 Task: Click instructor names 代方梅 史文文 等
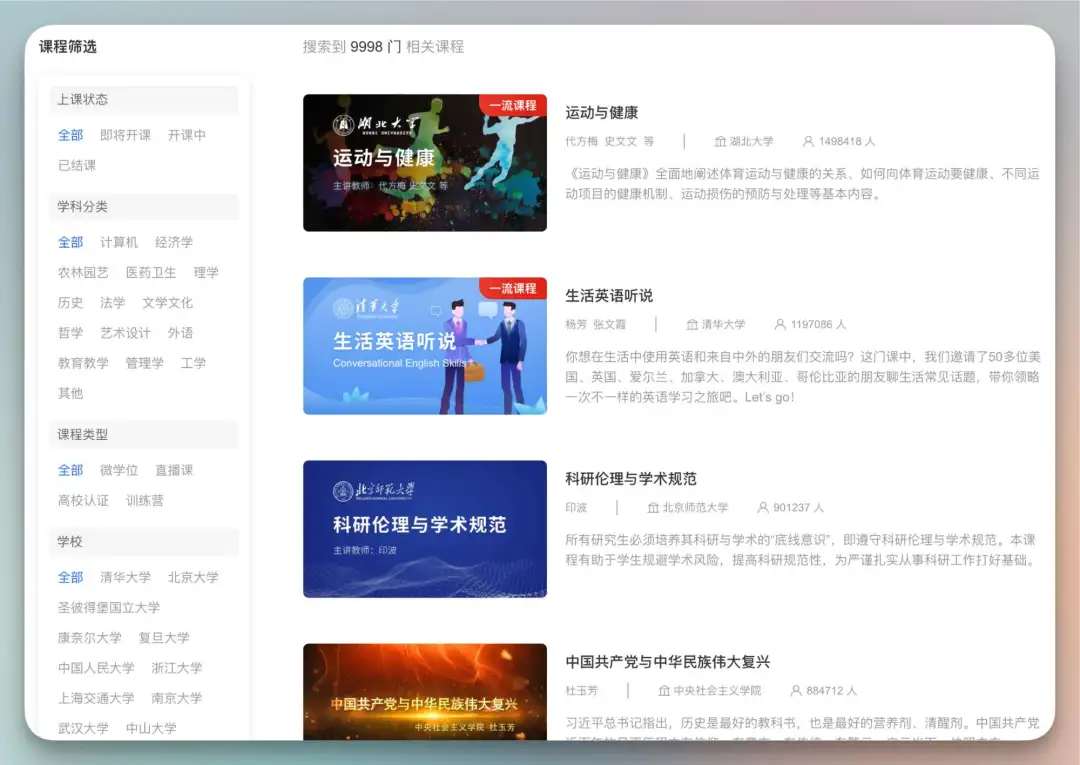pyautogui.click(x=610, y=141)
